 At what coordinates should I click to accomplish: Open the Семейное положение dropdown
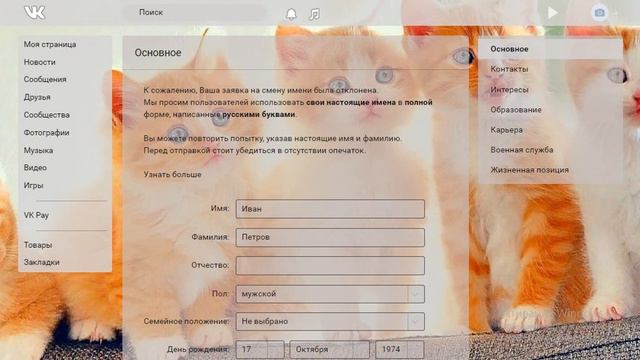coord(330,322)
